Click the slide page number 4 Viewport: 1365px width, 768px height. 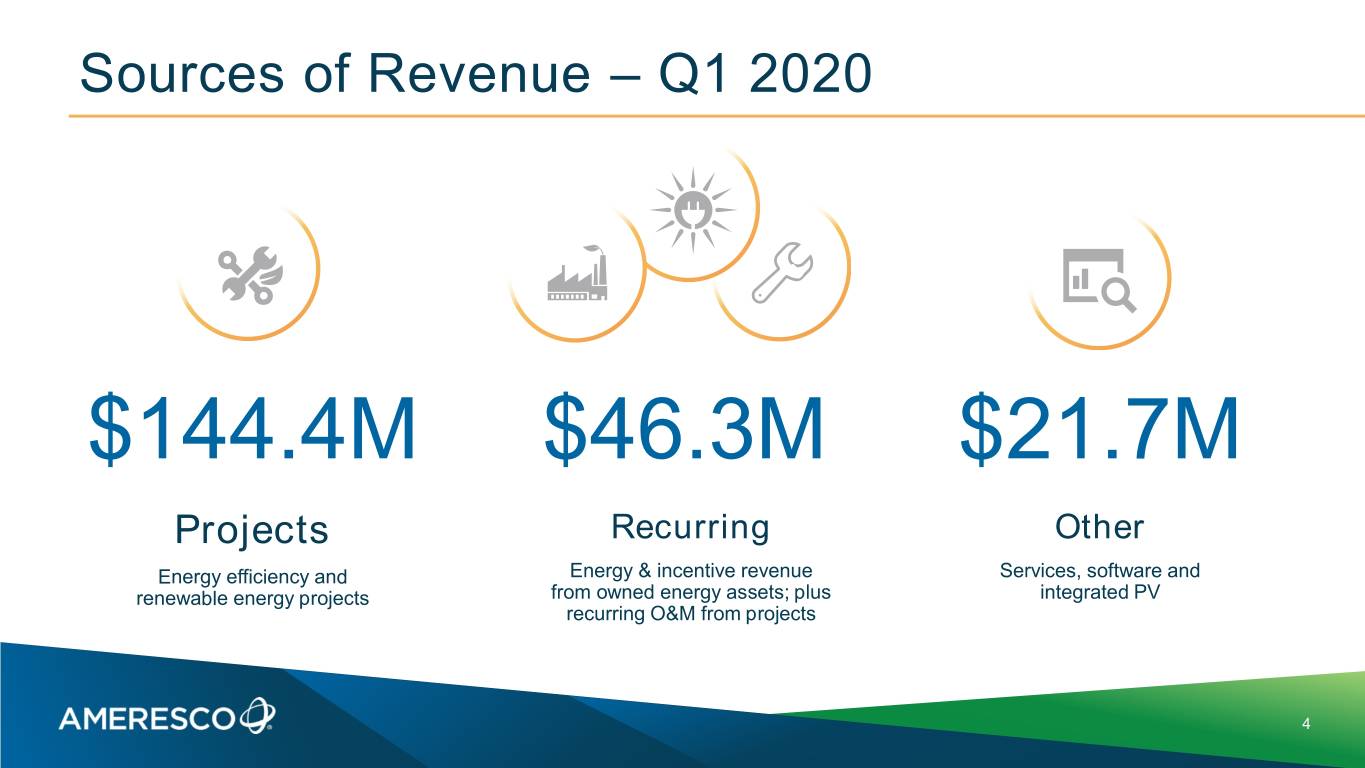pos(1306,723)
